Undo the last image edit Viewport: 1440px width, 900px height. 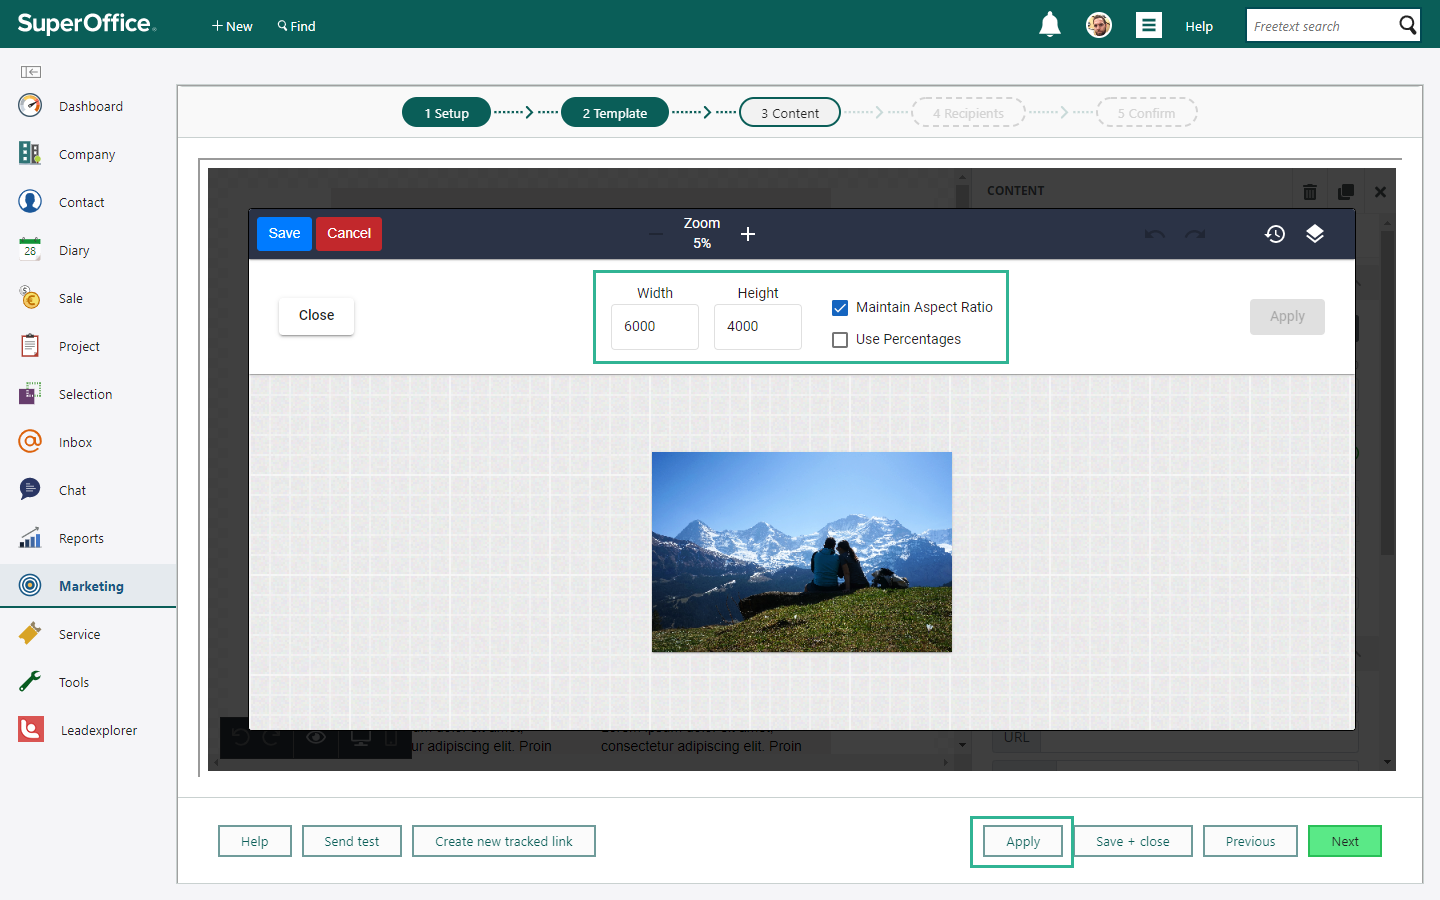click(x=1155, y=234)
